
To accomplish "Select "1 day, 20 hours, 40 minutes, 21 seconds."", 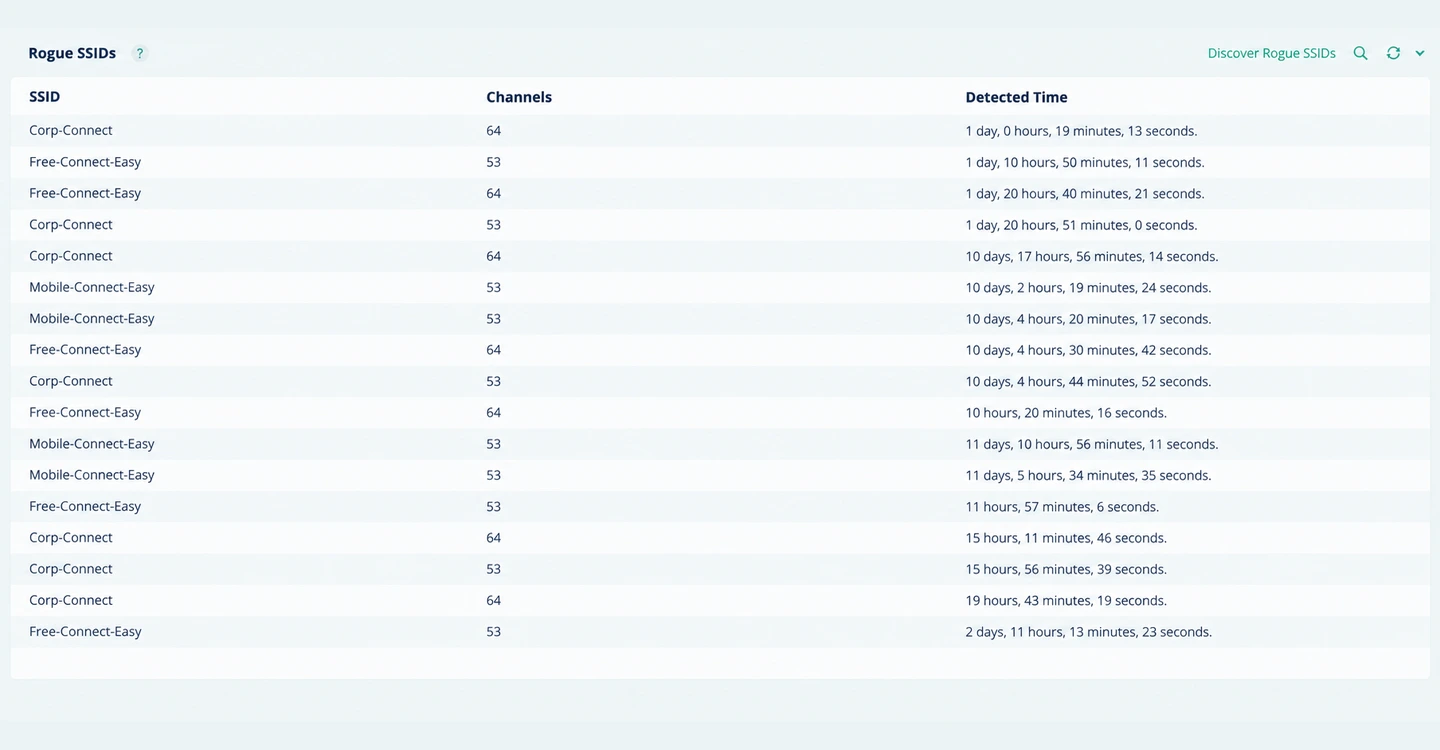I will tap(1085, 194).
